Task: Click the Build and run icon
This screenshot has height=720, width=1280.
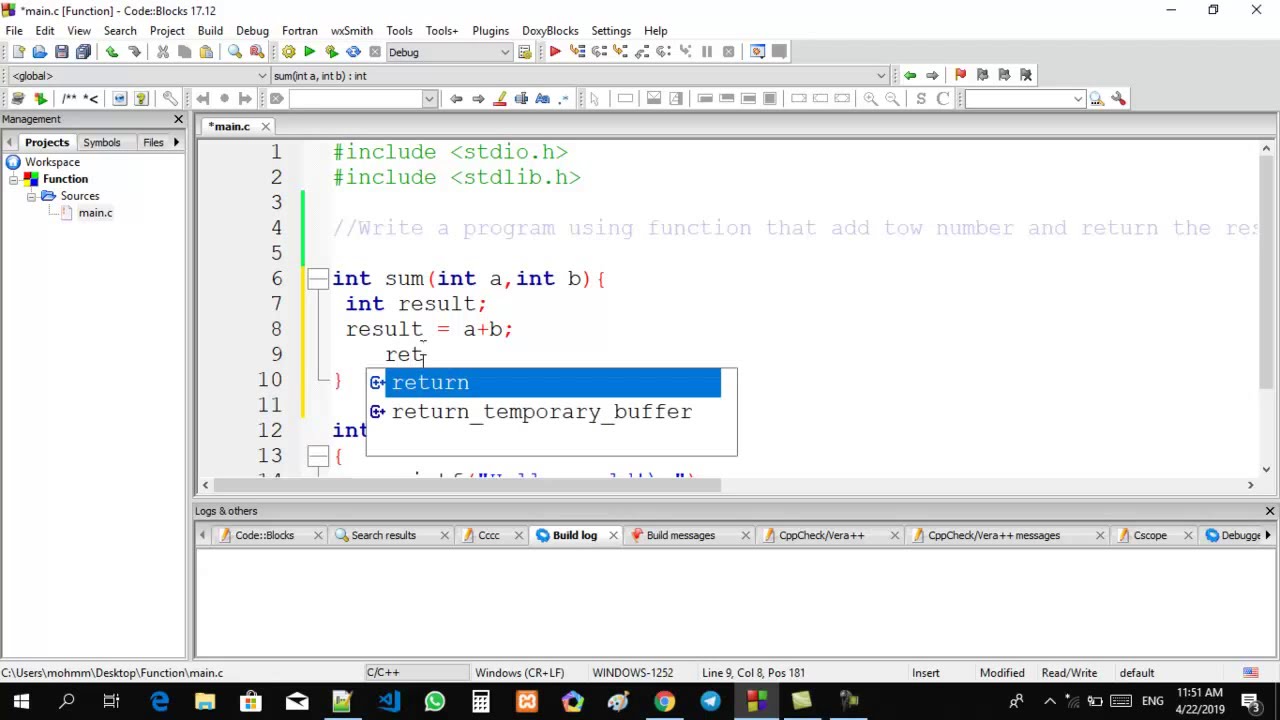Action: point(331,52)
